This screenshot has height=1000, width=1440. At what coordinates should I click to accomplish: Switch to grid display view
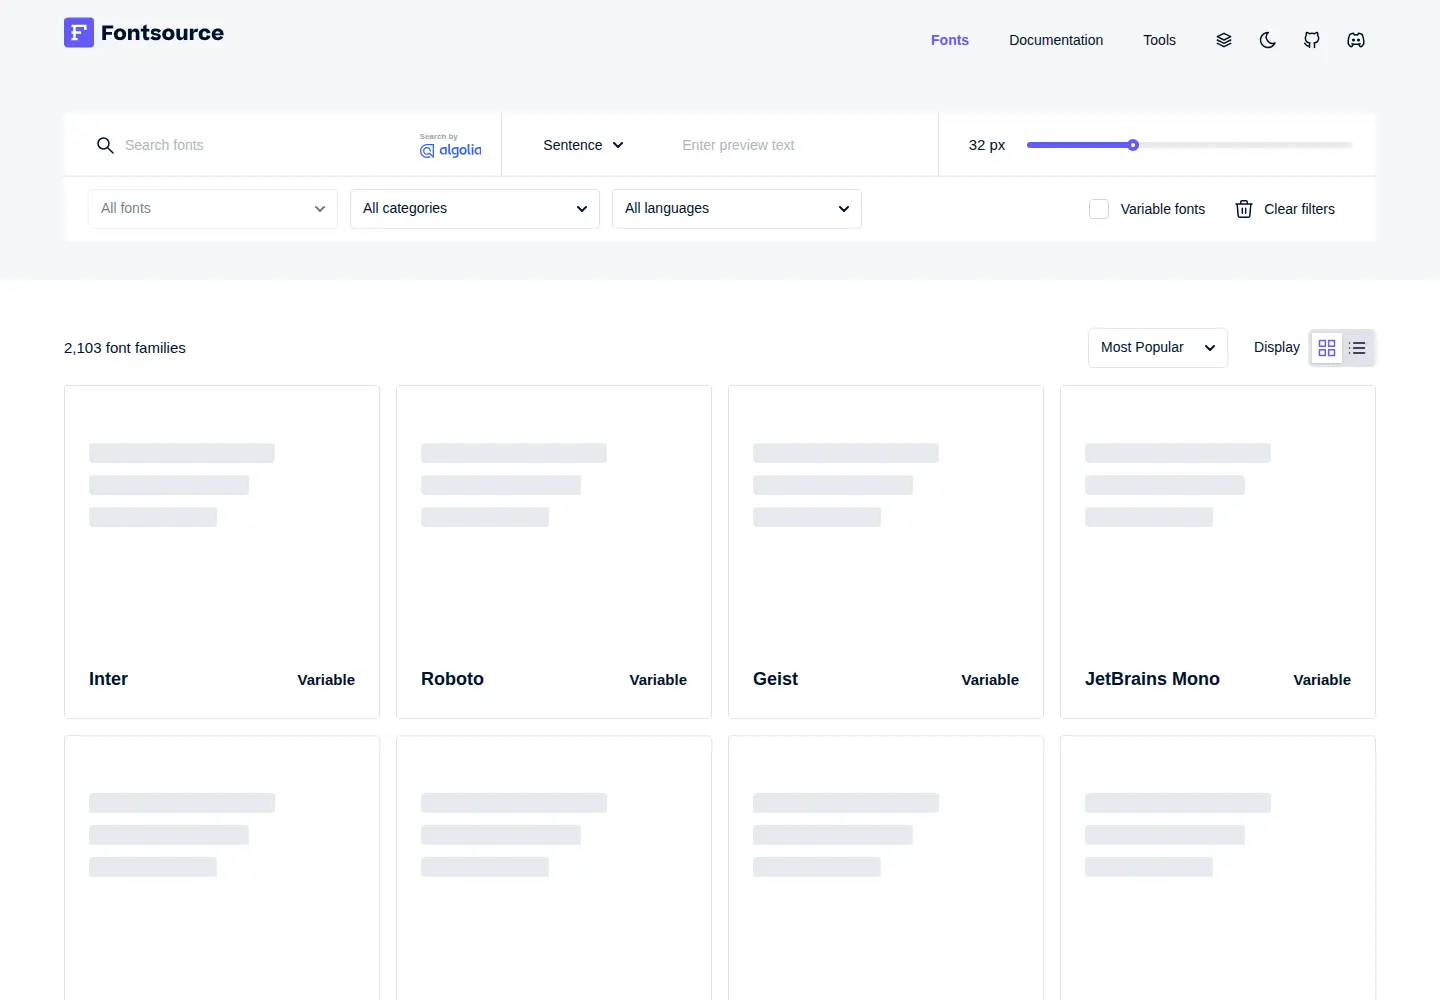coord(1327,348)
